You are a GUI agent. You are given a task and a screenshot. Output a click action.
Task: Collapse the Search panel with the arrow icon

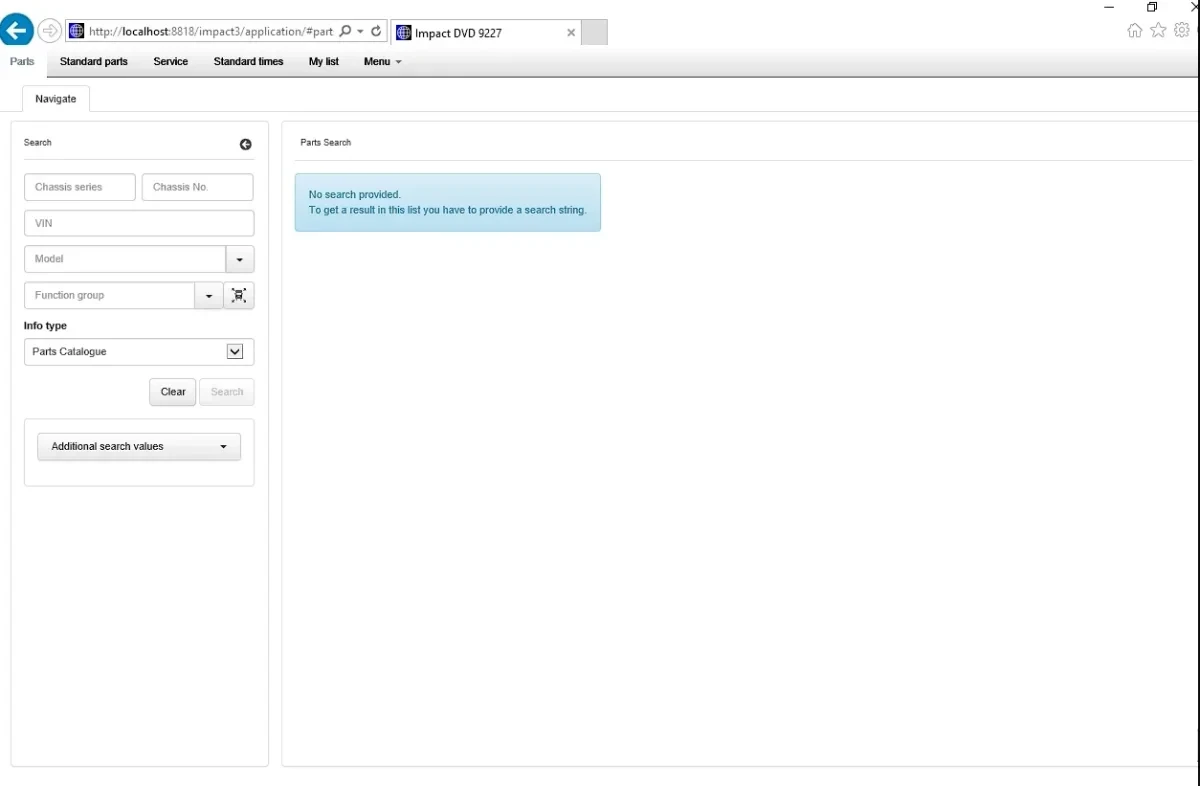[x=246, y=144]
